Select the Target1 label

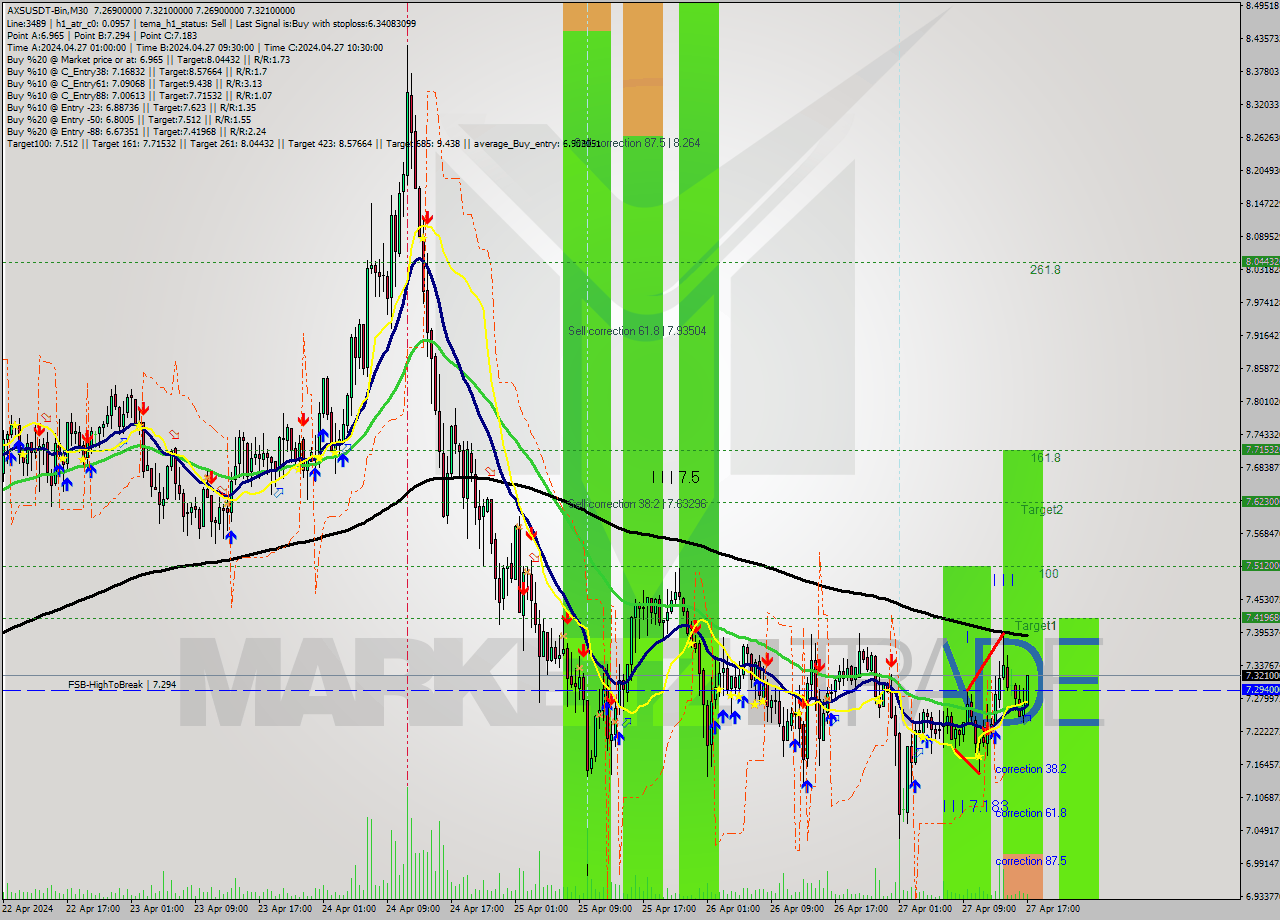click(1035, 626)
